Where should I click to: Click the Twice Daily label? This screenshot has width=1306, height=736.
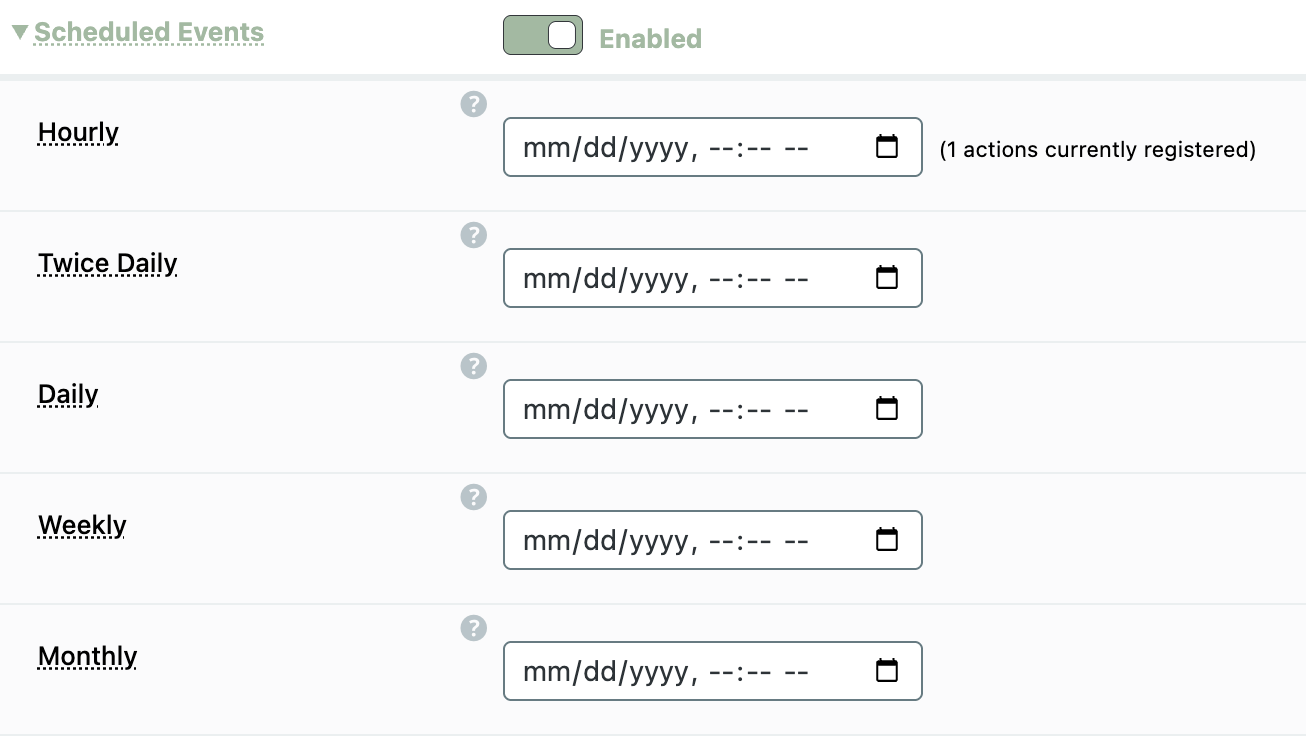point(107,263)
